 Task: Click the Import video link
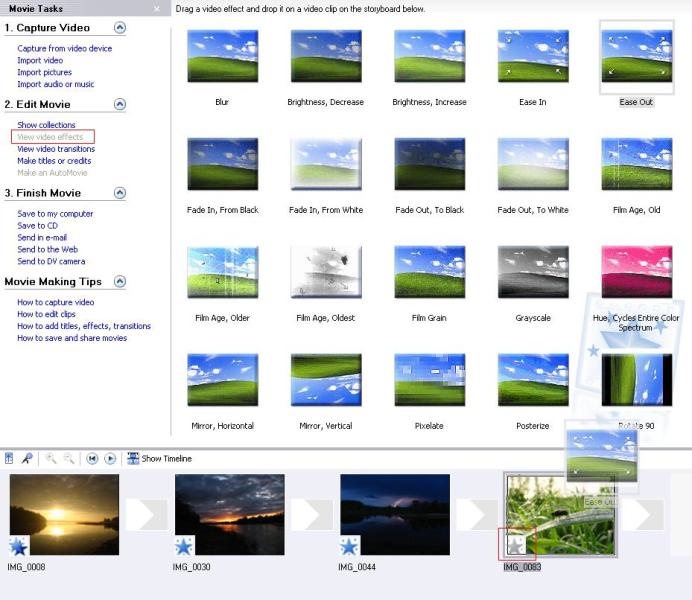(40, 60)
